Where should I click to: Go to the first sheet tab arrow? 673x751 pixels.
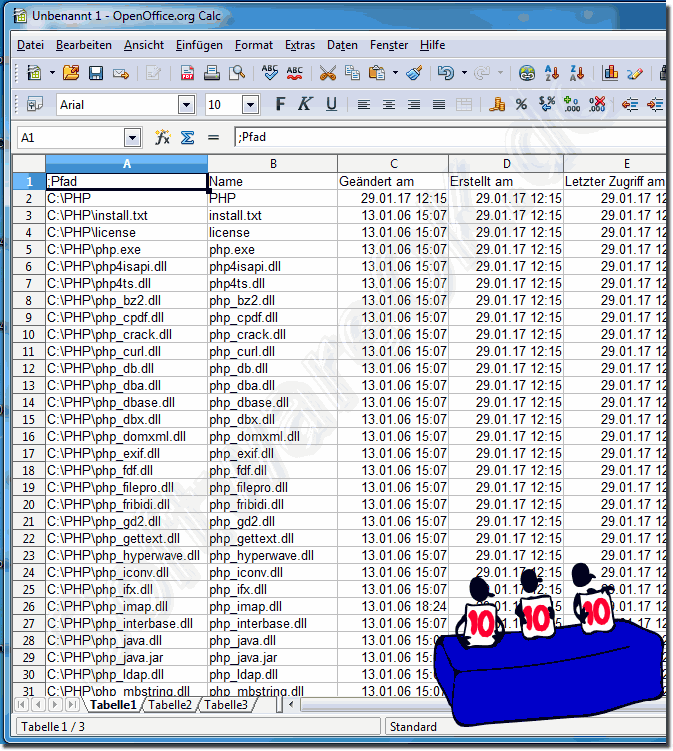(x=22, y=705)
